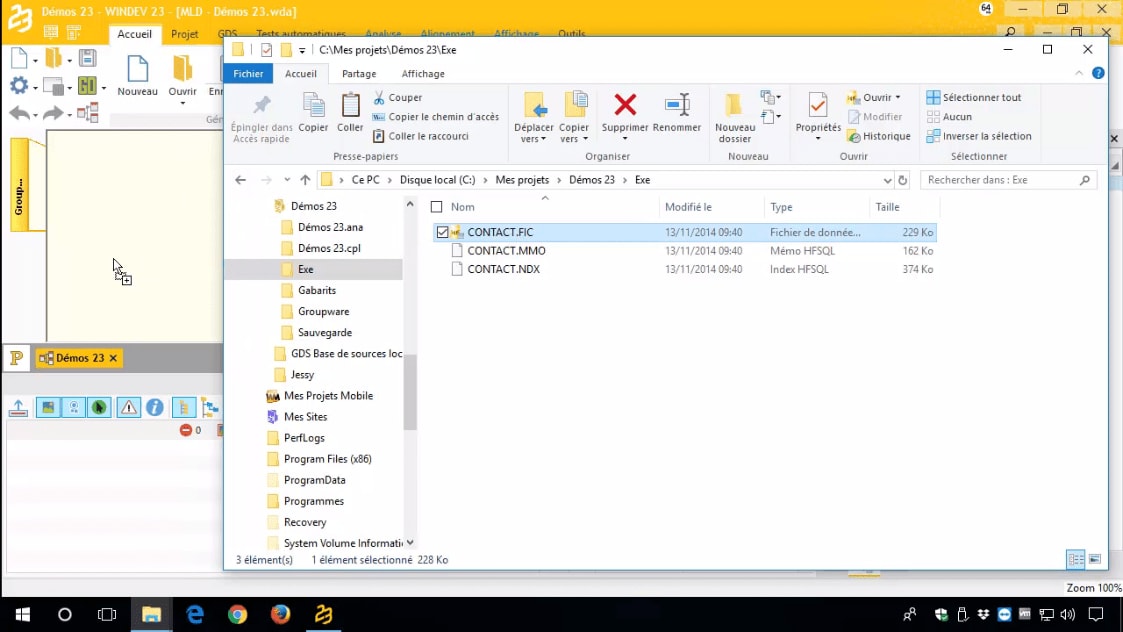
Task: Click details view icon in status bar
Action: pyautogui.click(x=1075, y=560)
